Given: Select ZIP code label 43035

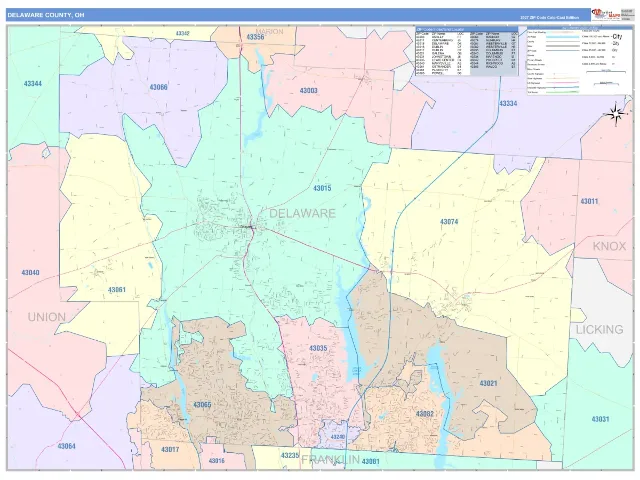Looking at the screenshot, I should 318,348.
